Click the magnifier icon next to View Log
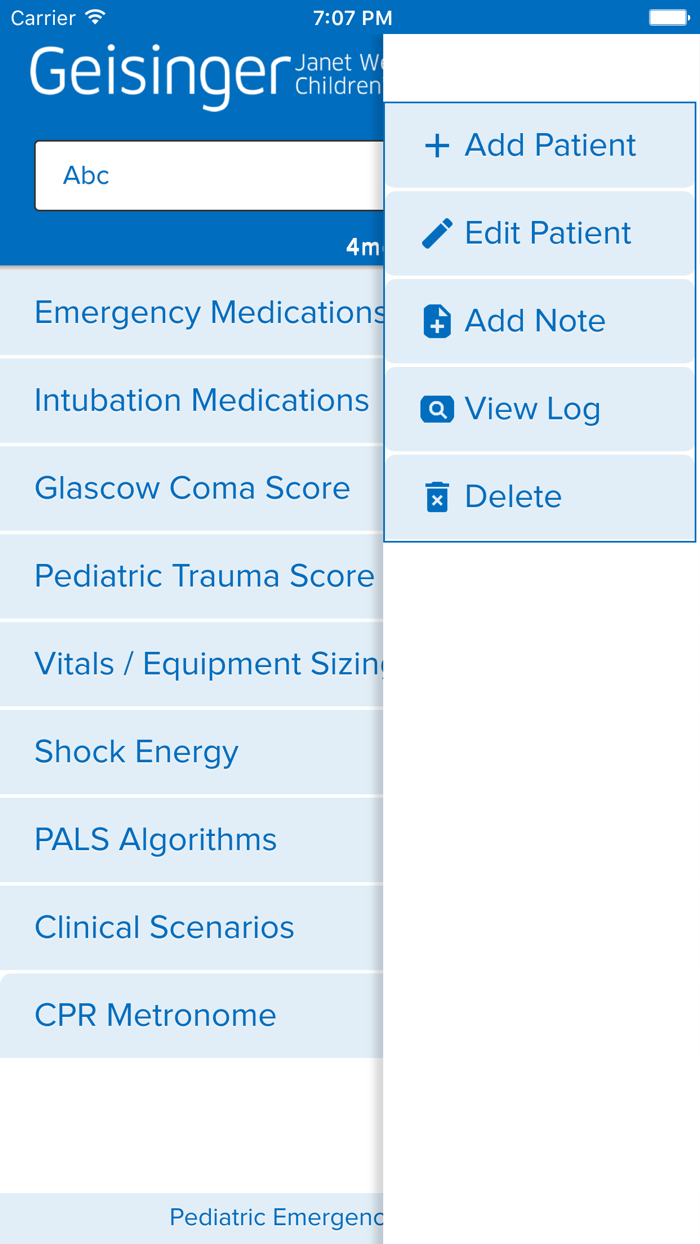This screenshot has height=1244, width=700. 437,409
